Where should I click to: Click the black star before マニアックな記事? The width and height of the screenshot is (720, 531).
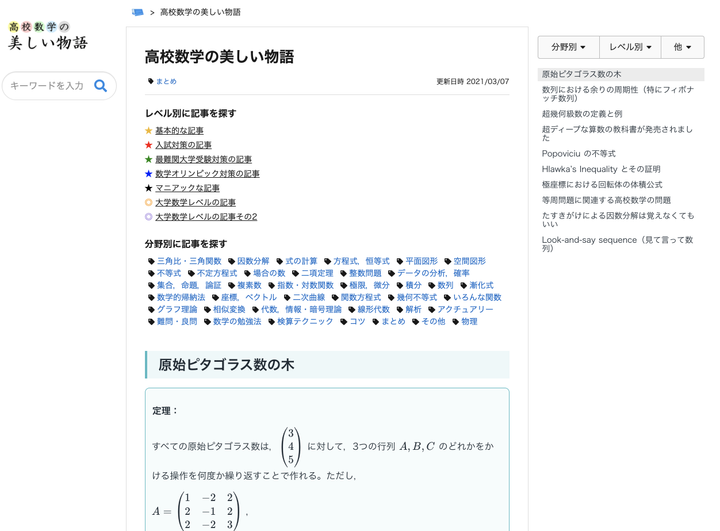(x=148, y=188)
